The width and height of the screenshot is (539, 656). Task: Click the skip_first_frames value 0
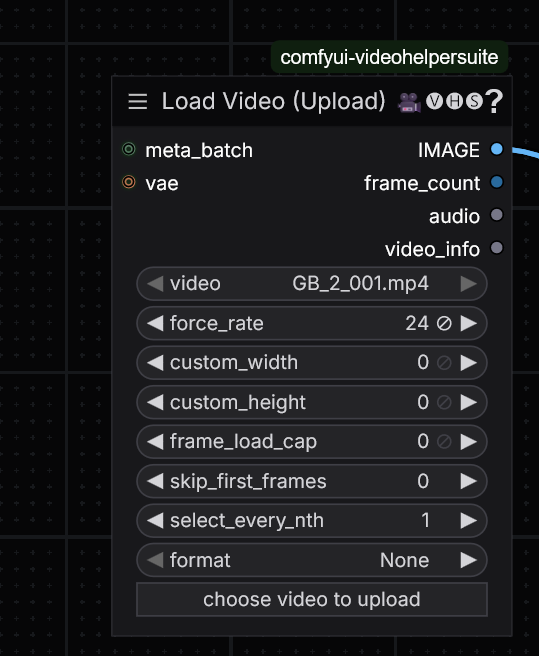coord(423,481)
